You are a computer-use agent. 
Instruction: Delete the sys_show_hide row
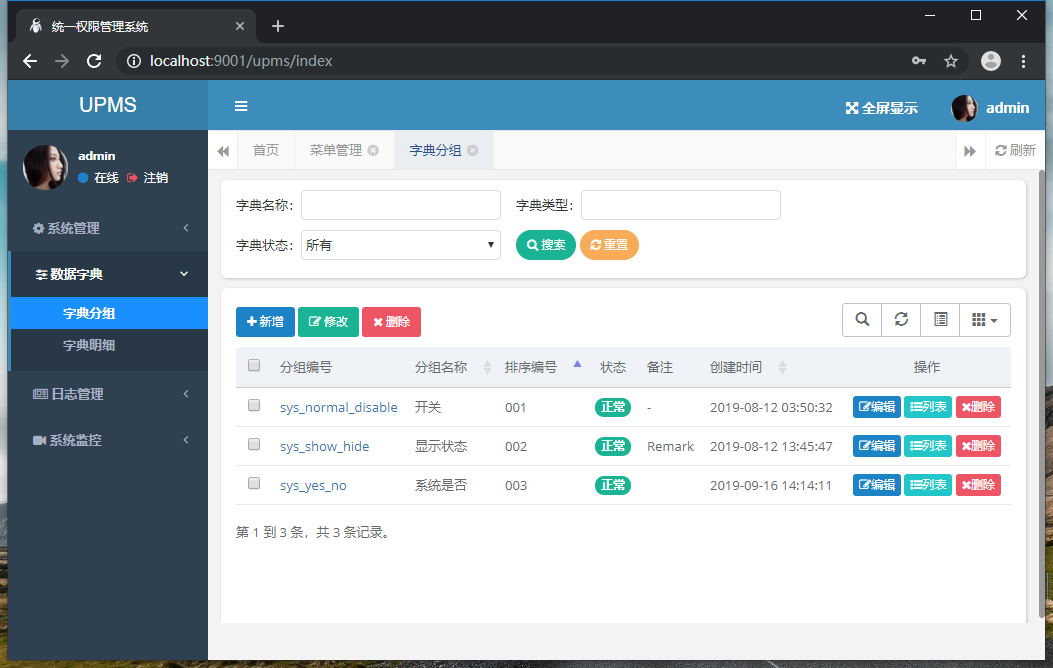click(x=978, y=446)
